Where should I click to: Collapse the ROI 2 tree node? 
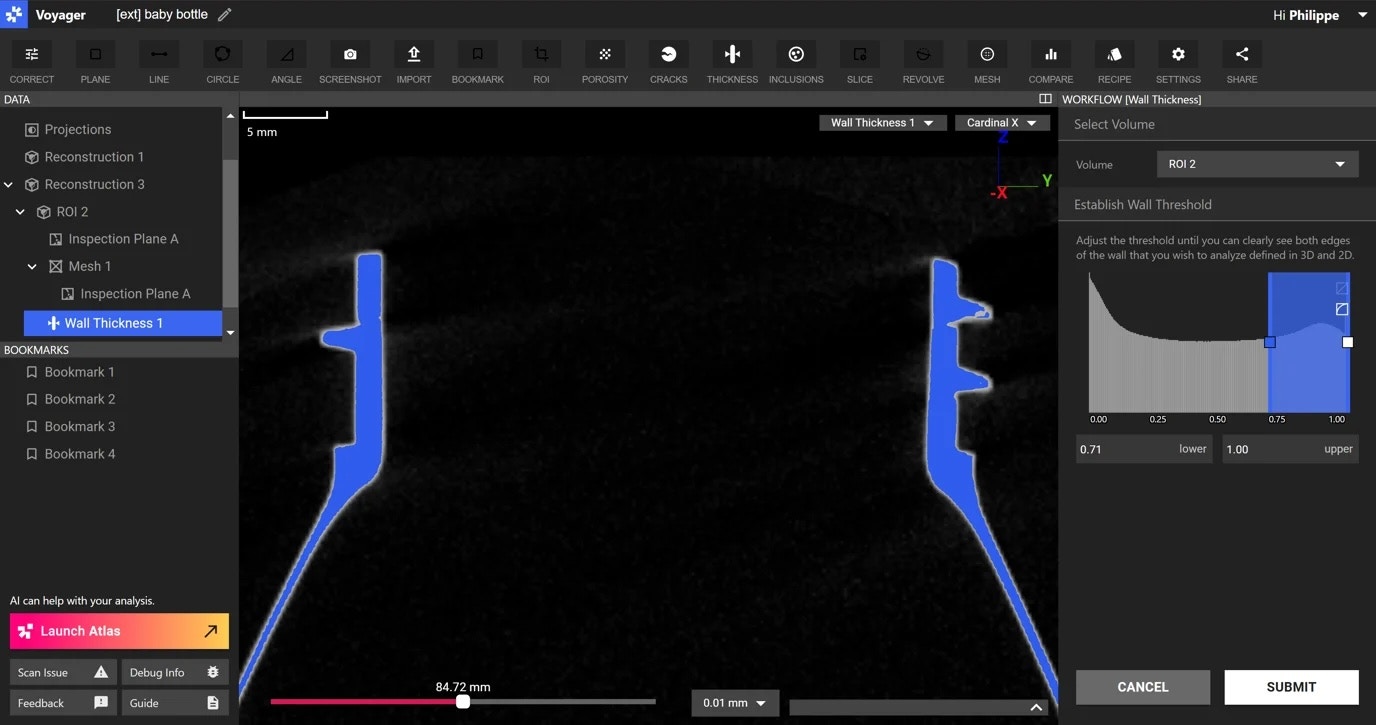point(21,212)
